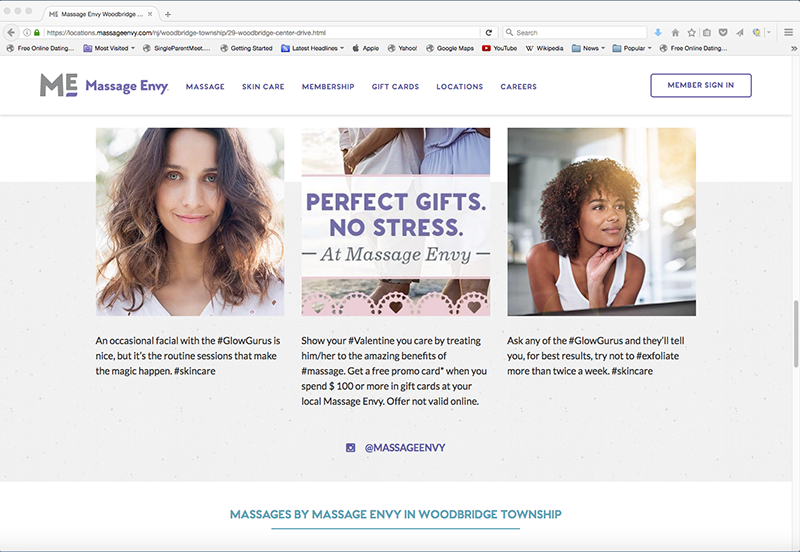Image resolution: width=800 pixels, height=552 pixels.
Task: Close the Massage Envy Woodbridge tab
Action: [150, 14]
